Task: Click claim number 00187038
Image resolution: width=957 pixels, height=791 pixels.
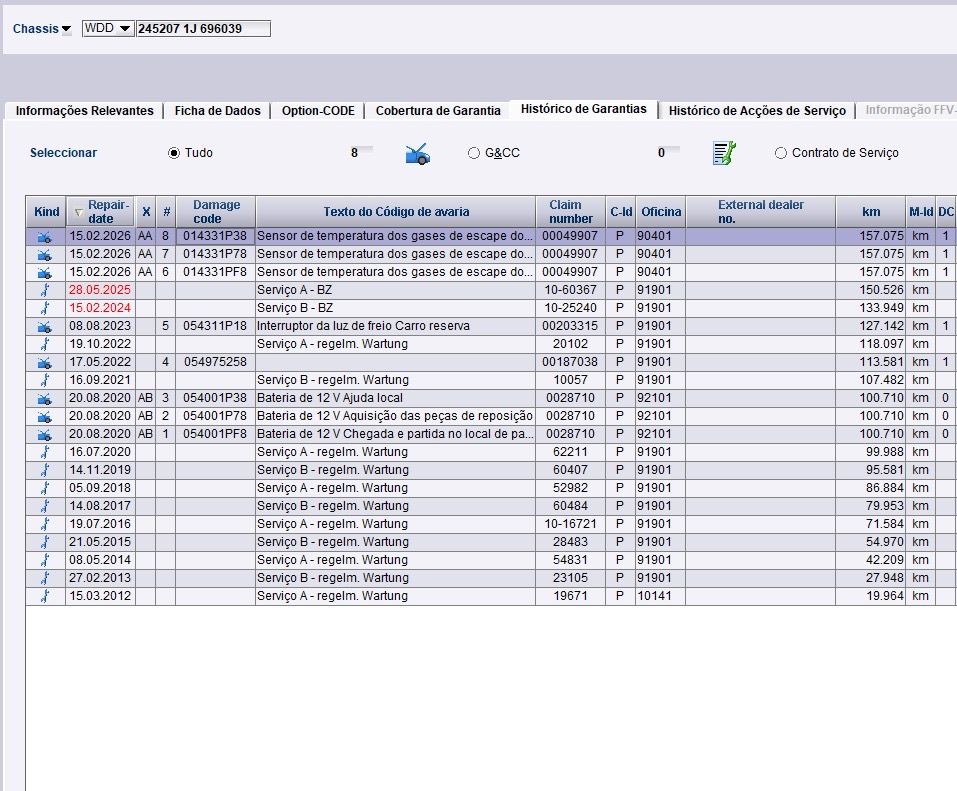Action: click(x=570, y=362)
